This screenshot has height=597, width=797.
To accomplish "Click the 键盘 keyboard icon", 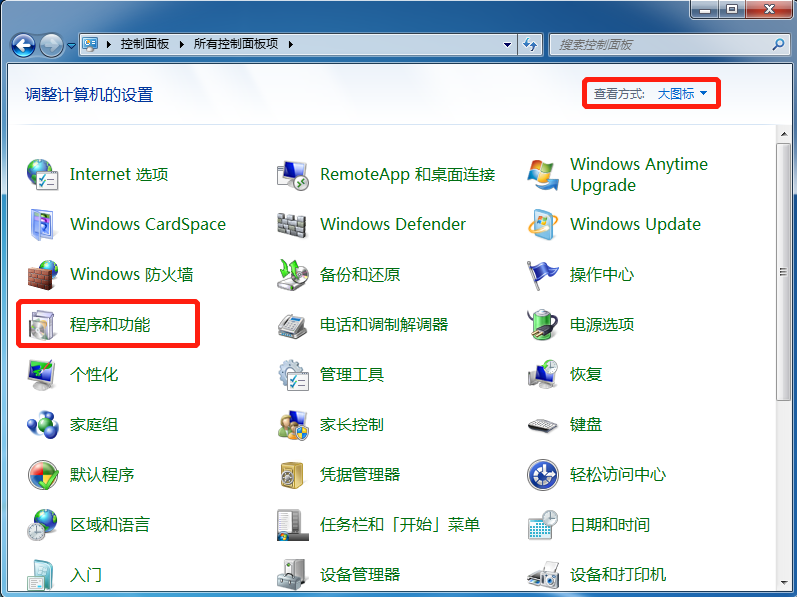I will click(542, 424).
